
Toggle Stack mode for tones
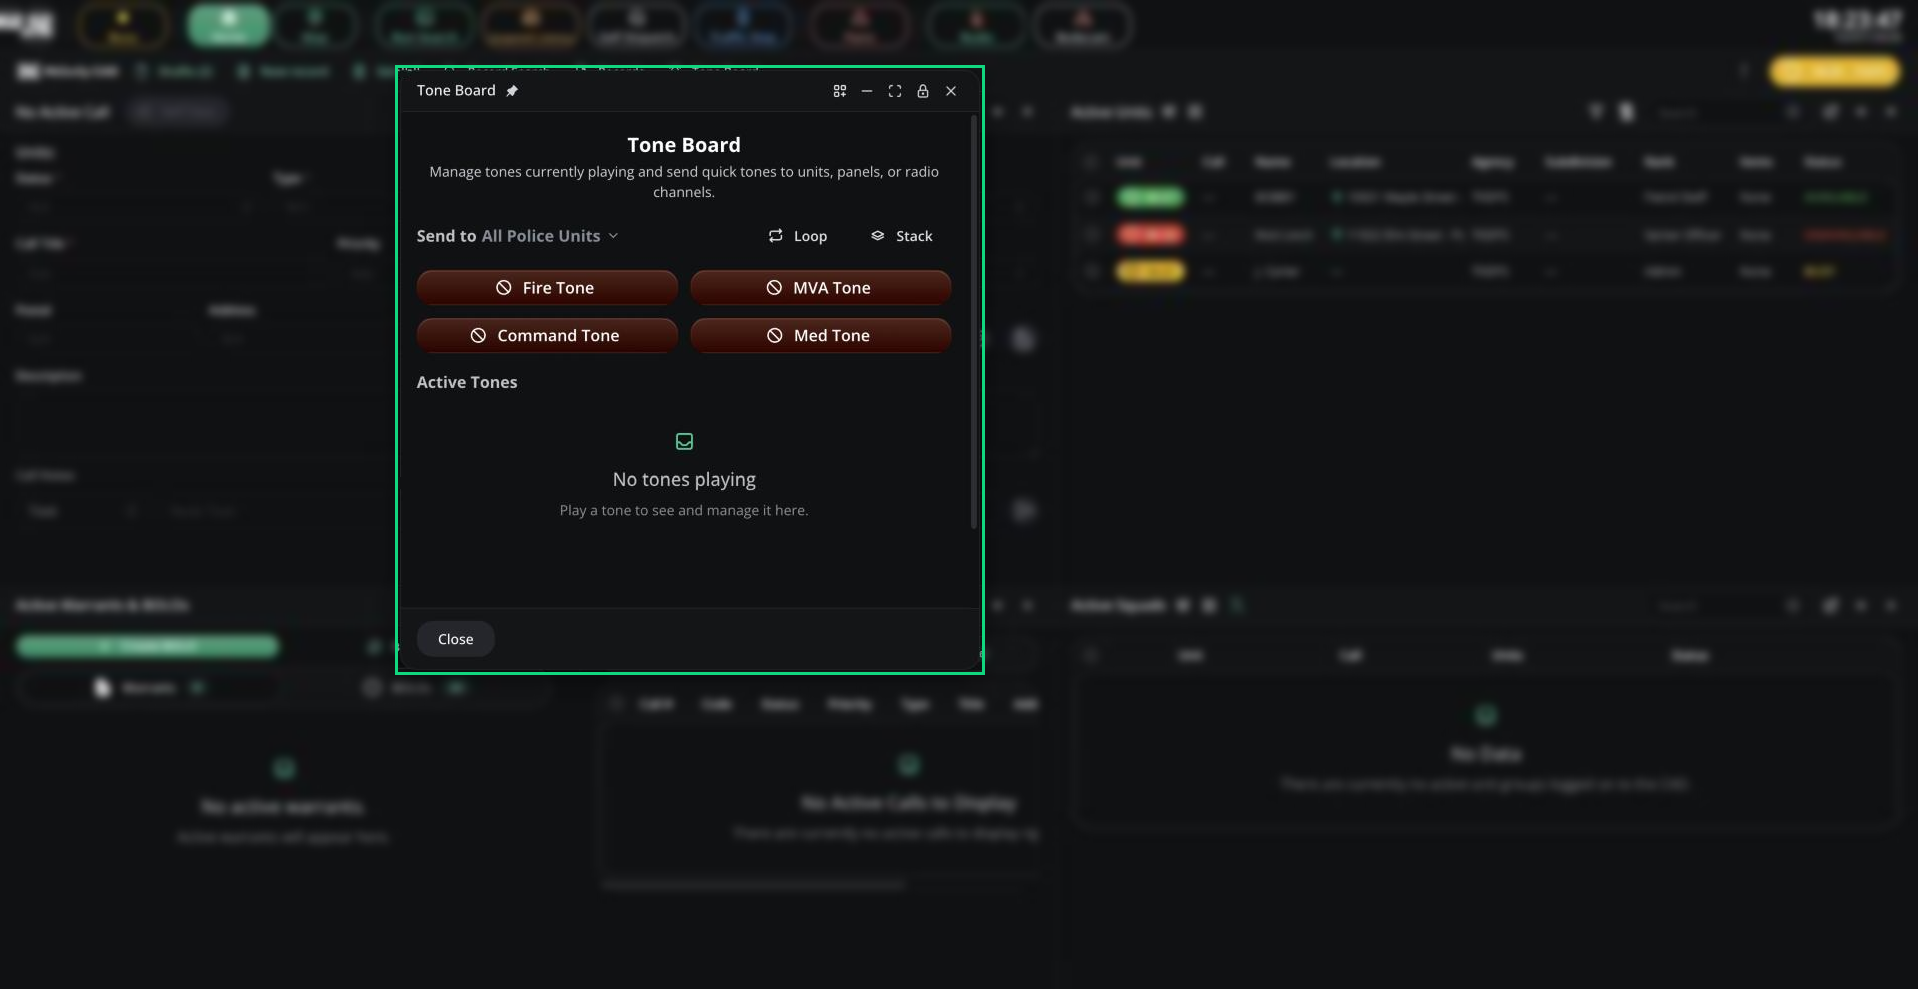click(901, 236)
